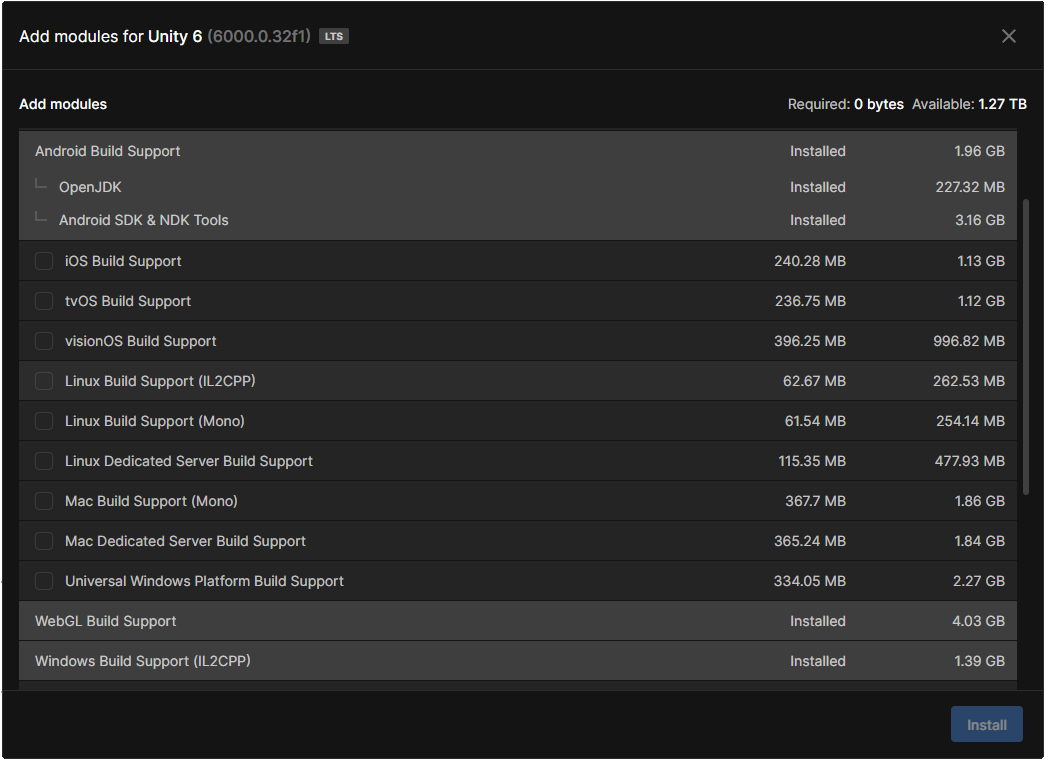Select Linux Build Support (IL2CPP) checkbox
Image resolution: width=1046 pixels, height=760 pixels.
44,381
